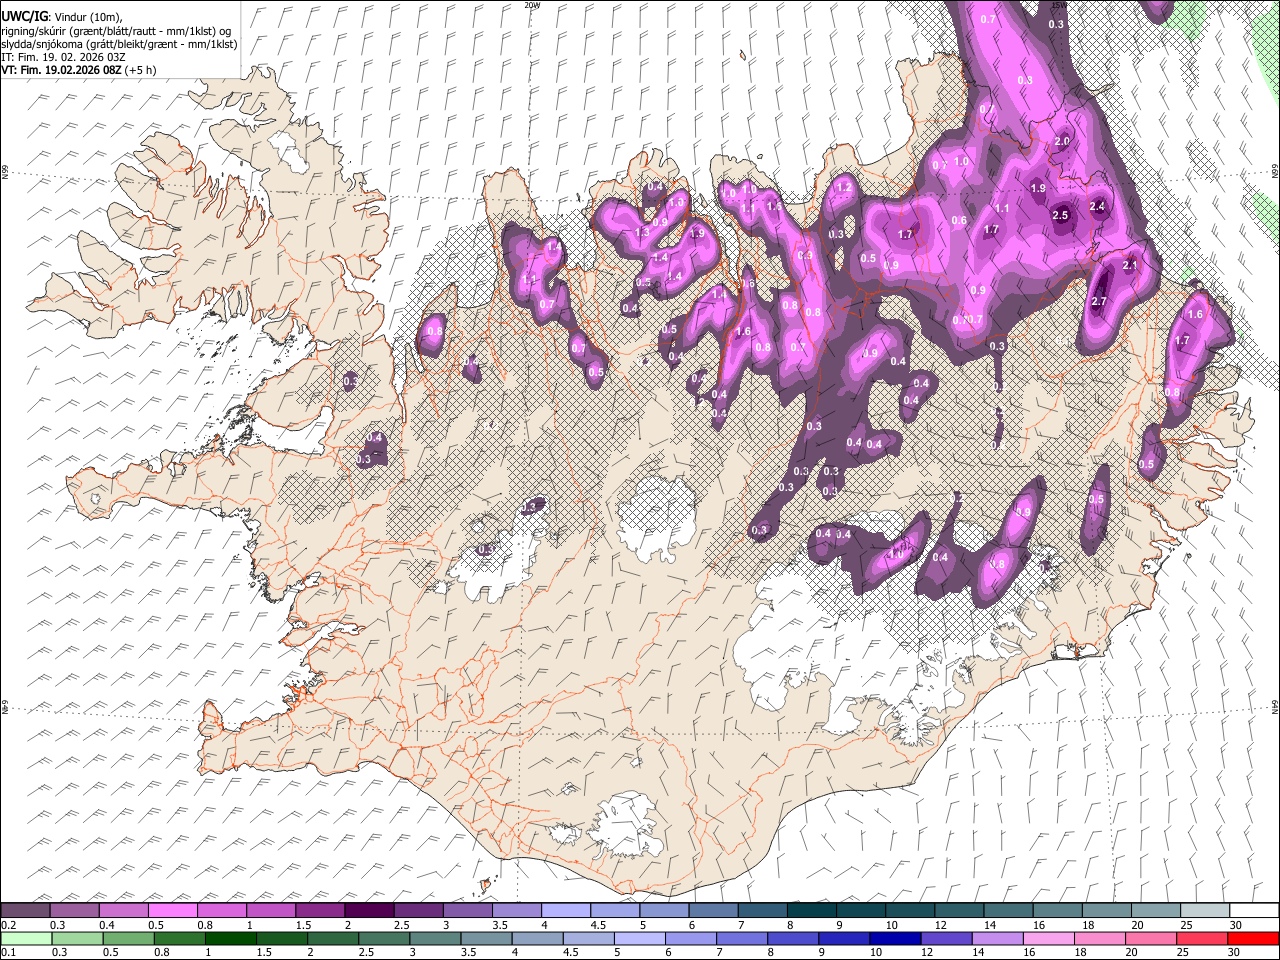This screenshot has width=1280, height=960.
Task: Pick the green 0.8 swatch in the lower legend
Action: click(x=178, y=938)
